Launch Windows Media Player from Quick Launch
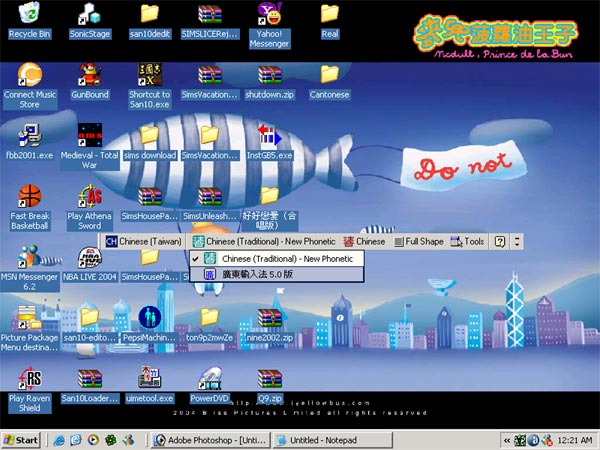This screenshot has width=600, height=450. (x=93, y=440)
